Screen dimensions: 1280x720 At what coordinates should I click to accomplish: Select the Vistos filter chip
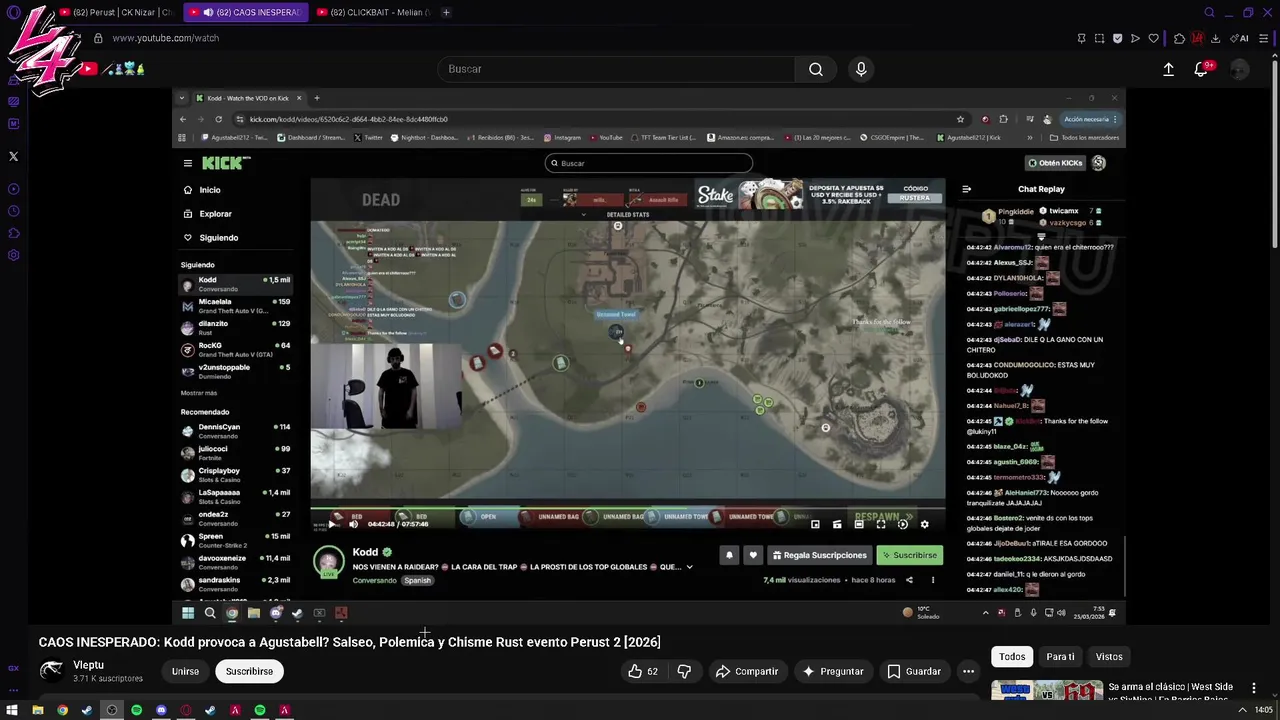[1109, 657]
